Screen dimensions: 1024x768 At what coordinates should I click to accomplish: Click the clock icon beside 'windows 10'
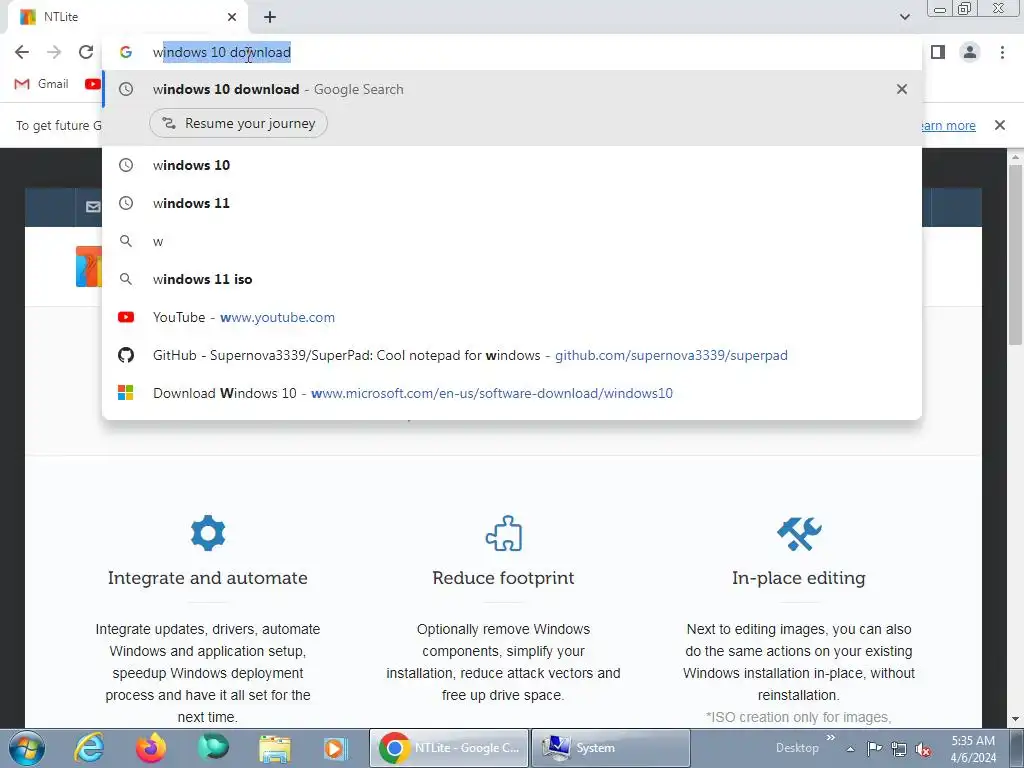pos(126,165)
